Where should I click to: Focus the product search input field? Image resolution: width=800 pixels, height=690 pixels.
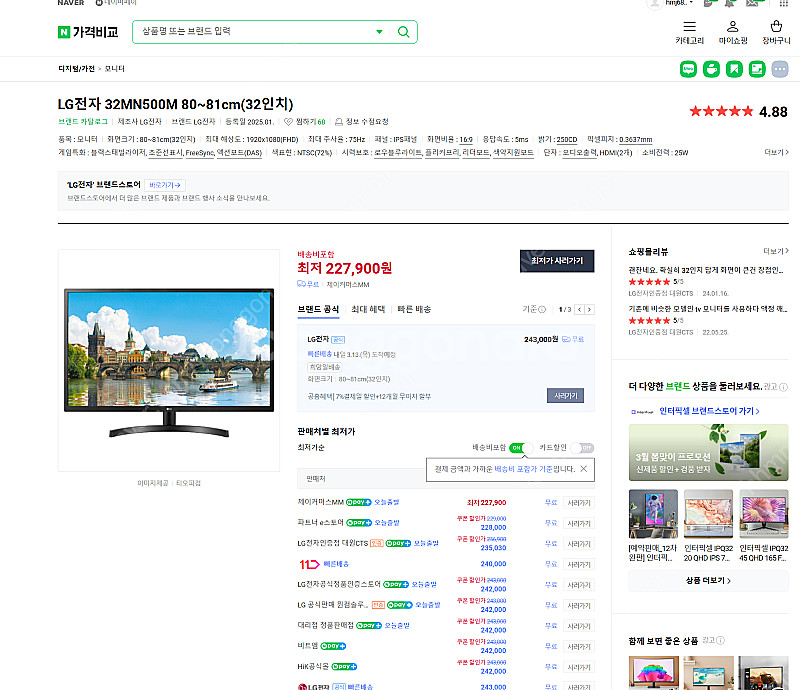click(253, 32)
